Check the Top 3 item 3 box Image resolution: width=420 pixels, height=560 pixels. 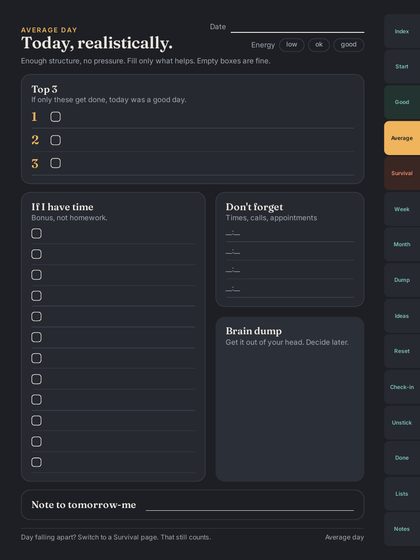coord(55,163)
